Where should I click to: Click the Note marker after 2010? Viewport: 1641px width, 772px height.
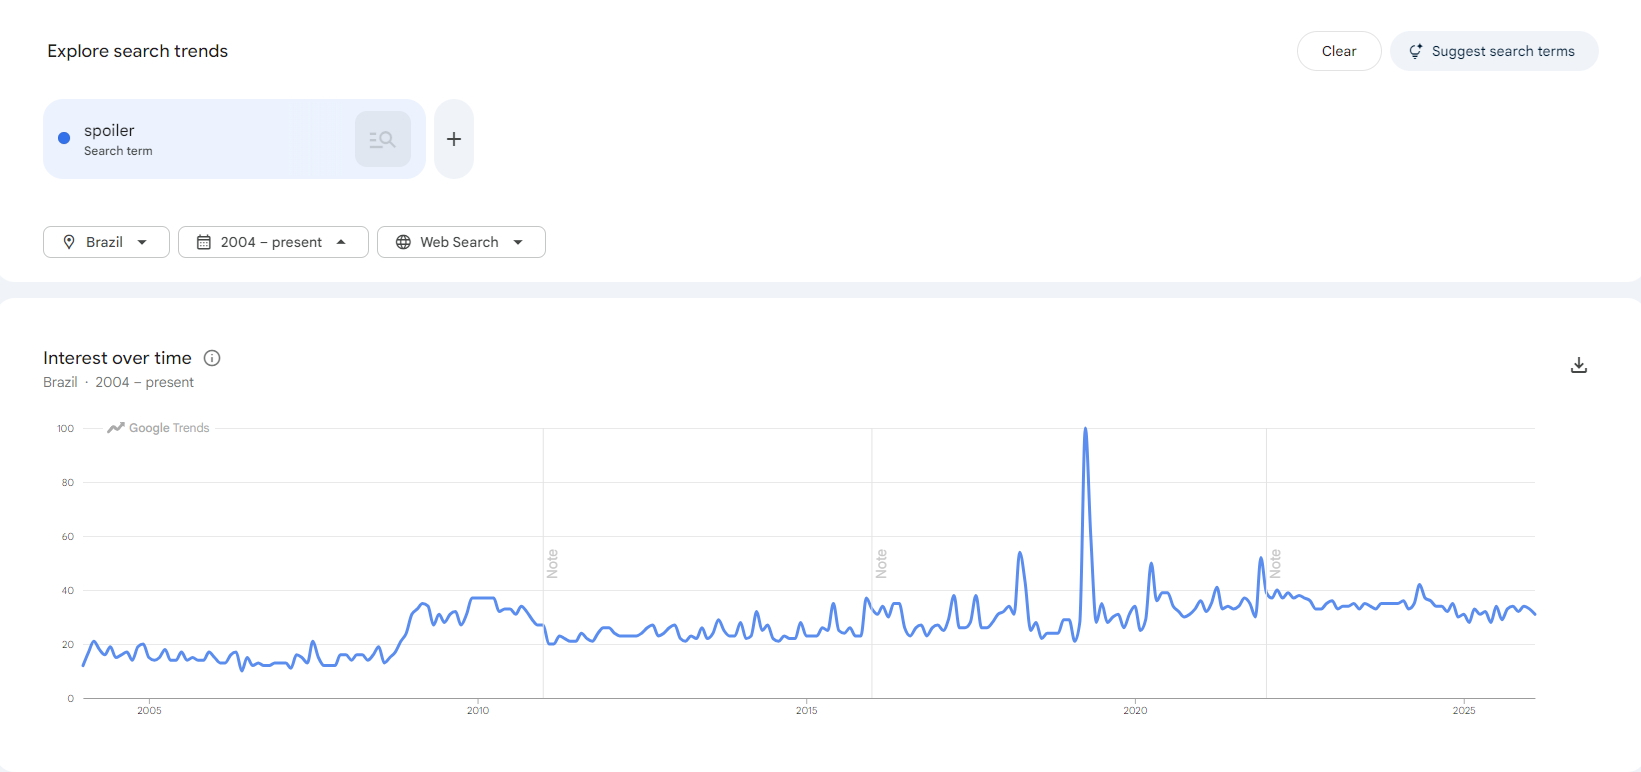pos(552,563)
